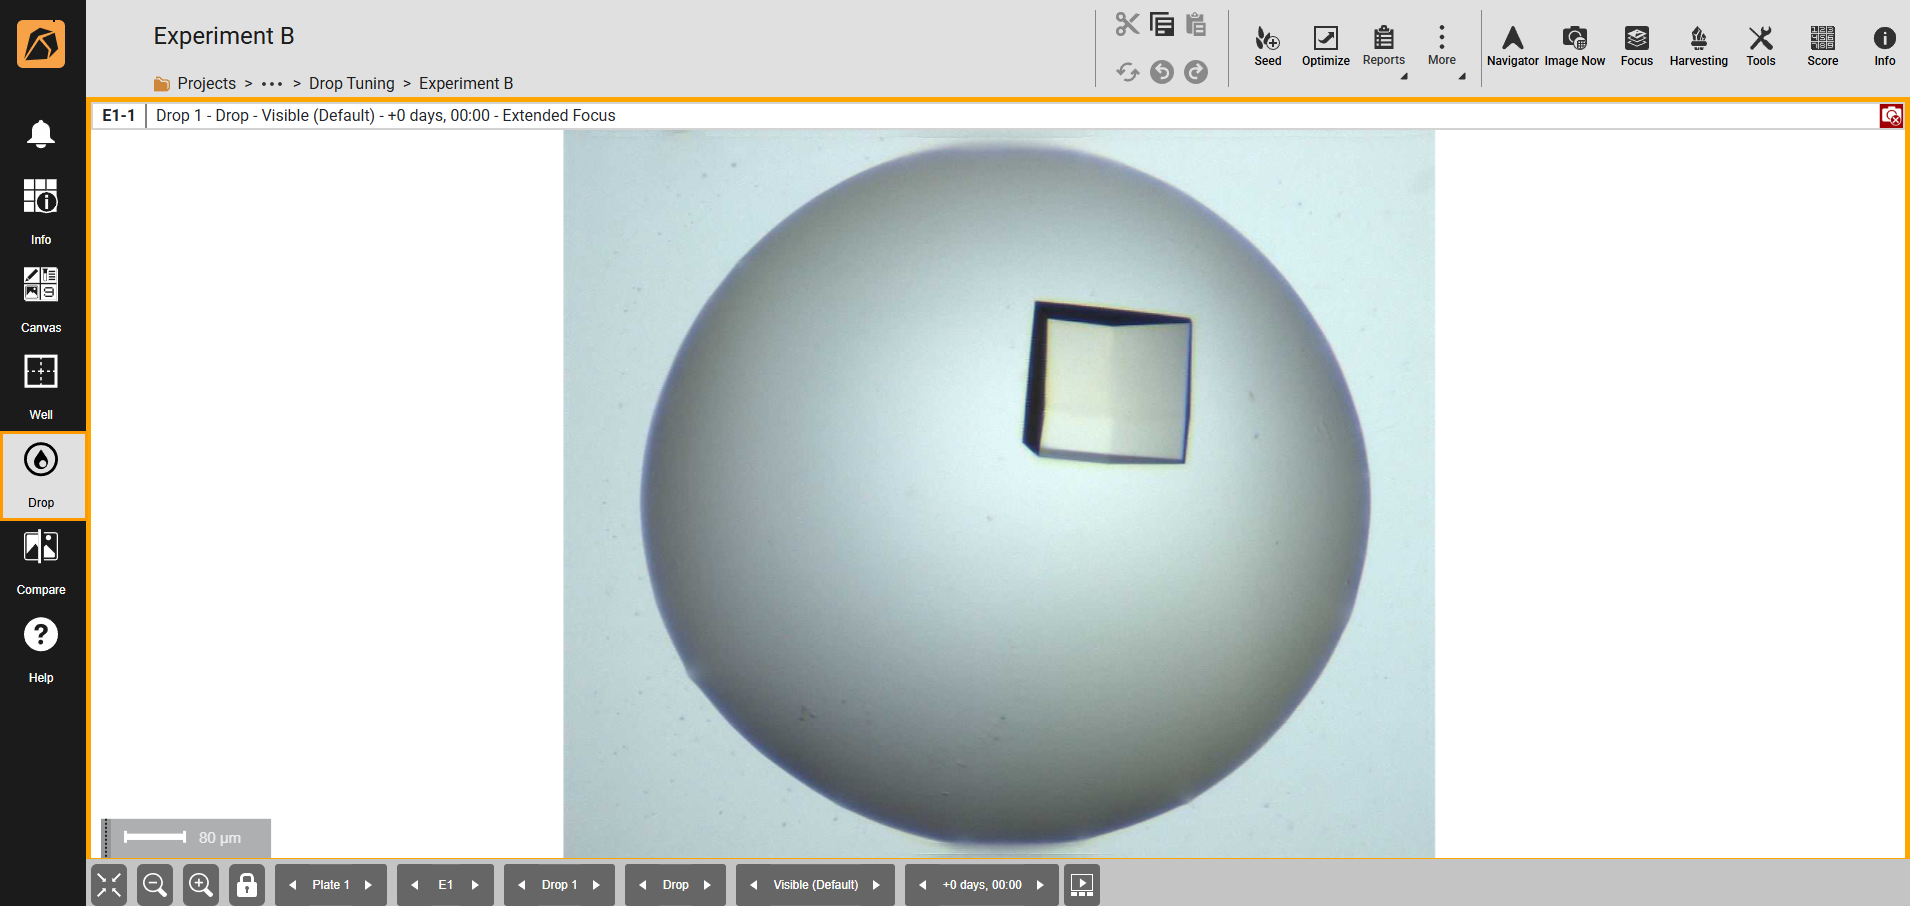Image resolution: width=1910 pixels, height=906 pixels.
Task: Toggle the zoom lock button
Action: [x=247, y=885]
